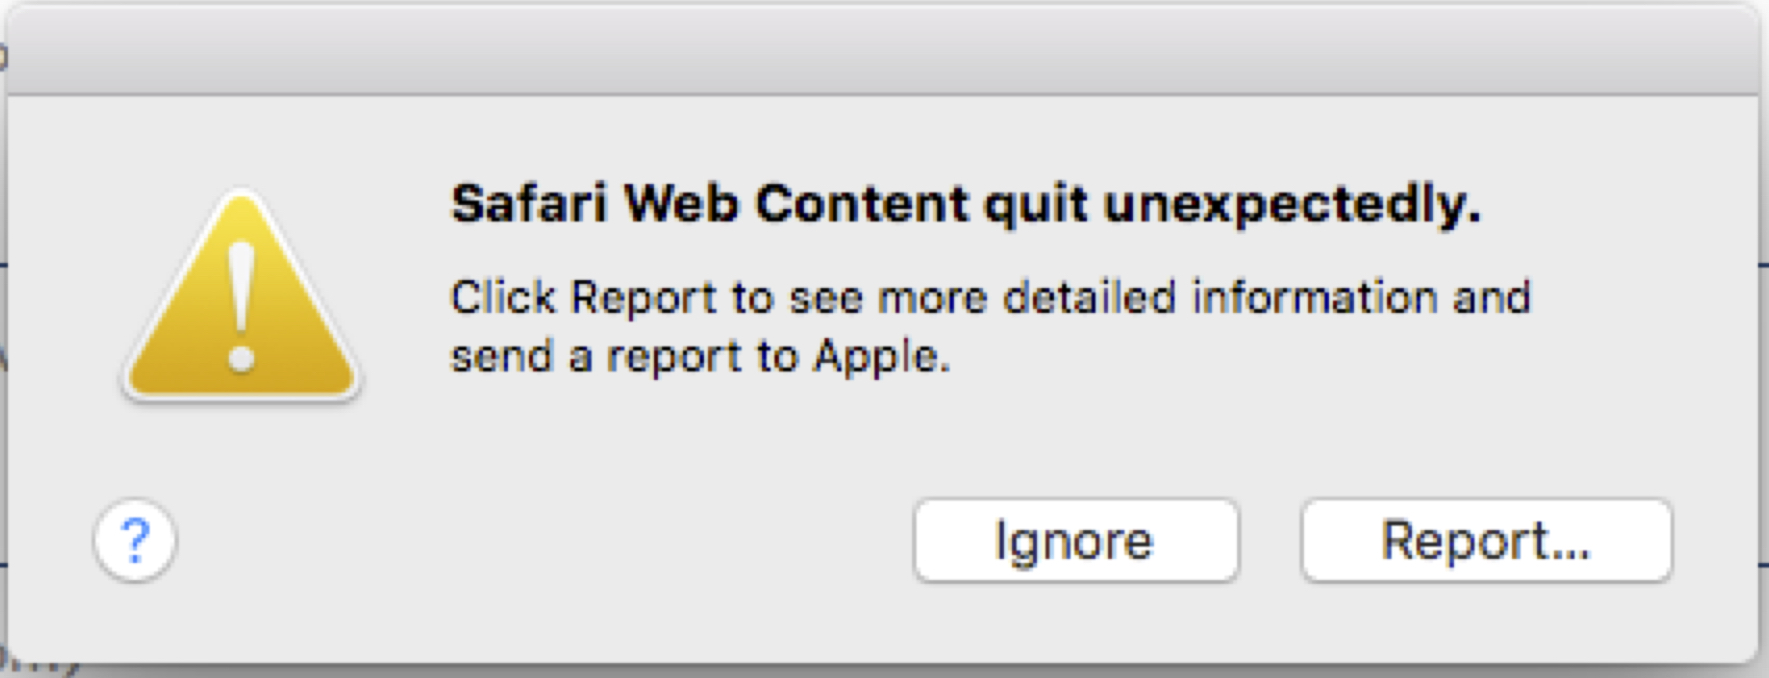Click the blue question mark help icon
This screenshot has width=1769, height=678.
(135, 541)
